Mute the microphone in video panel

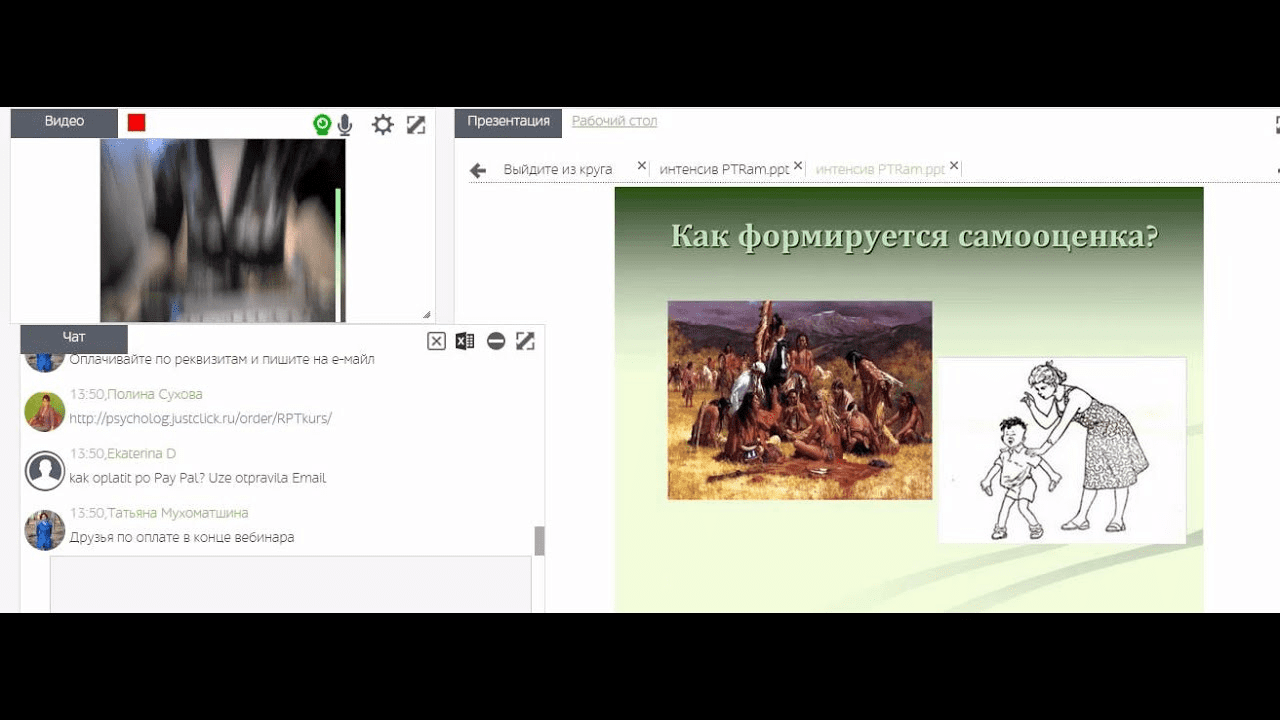[345, 125]
